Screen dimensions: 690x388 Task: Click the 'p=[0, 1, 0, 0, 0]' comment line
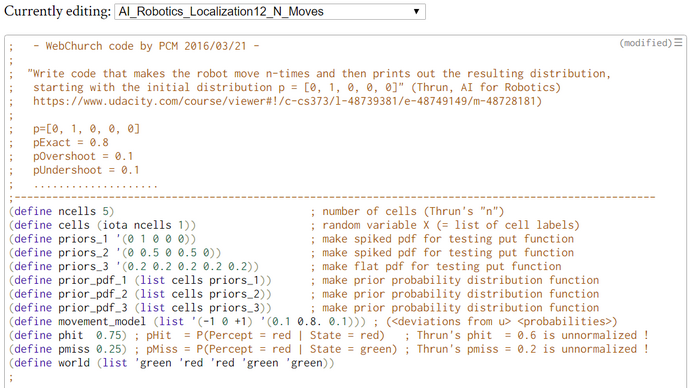click(86, 129)
